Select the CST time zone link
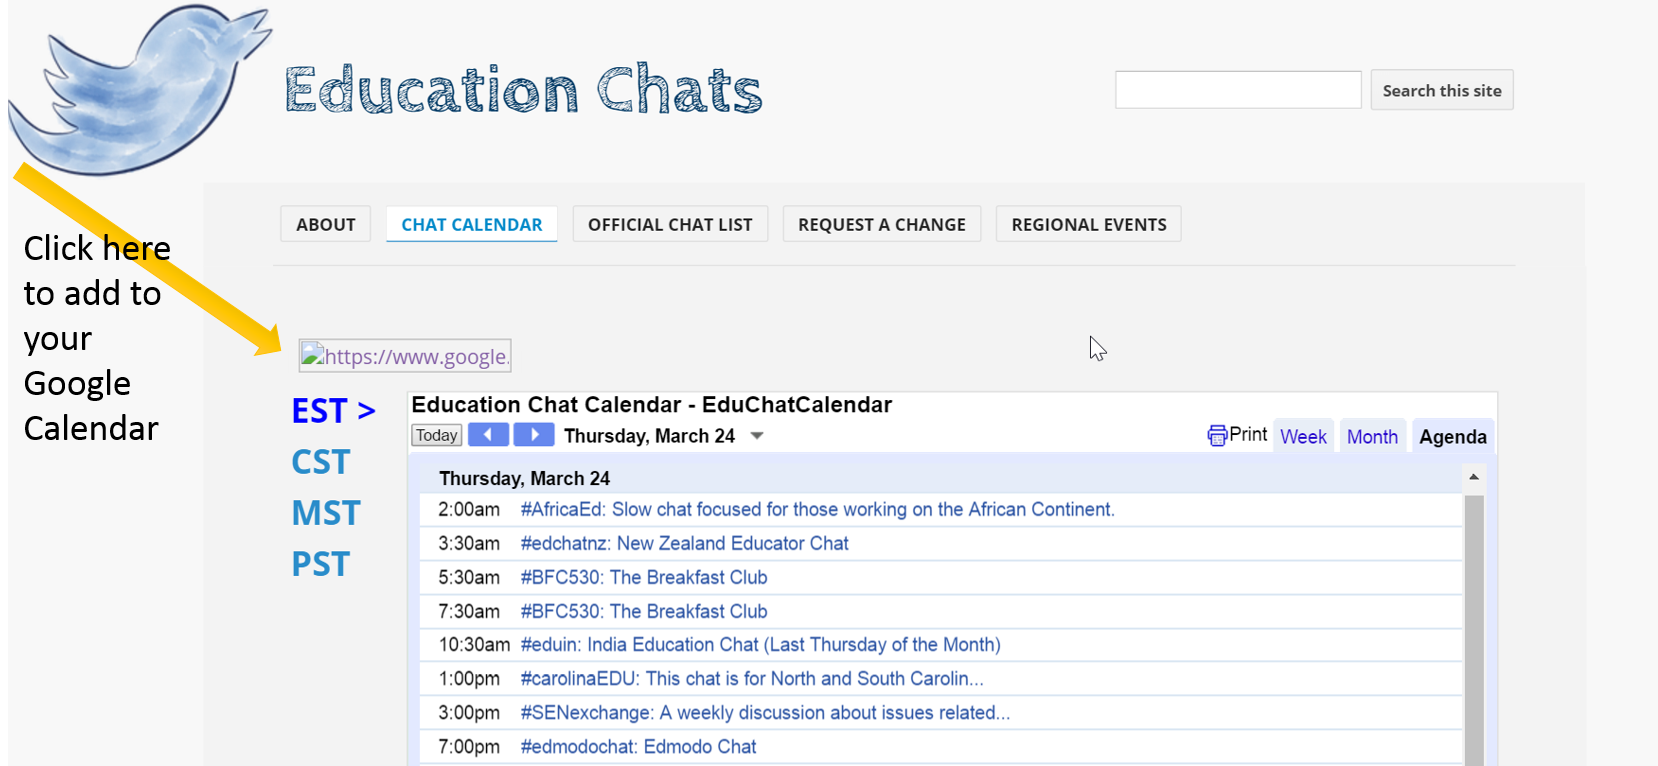 [x=321, y=462]
